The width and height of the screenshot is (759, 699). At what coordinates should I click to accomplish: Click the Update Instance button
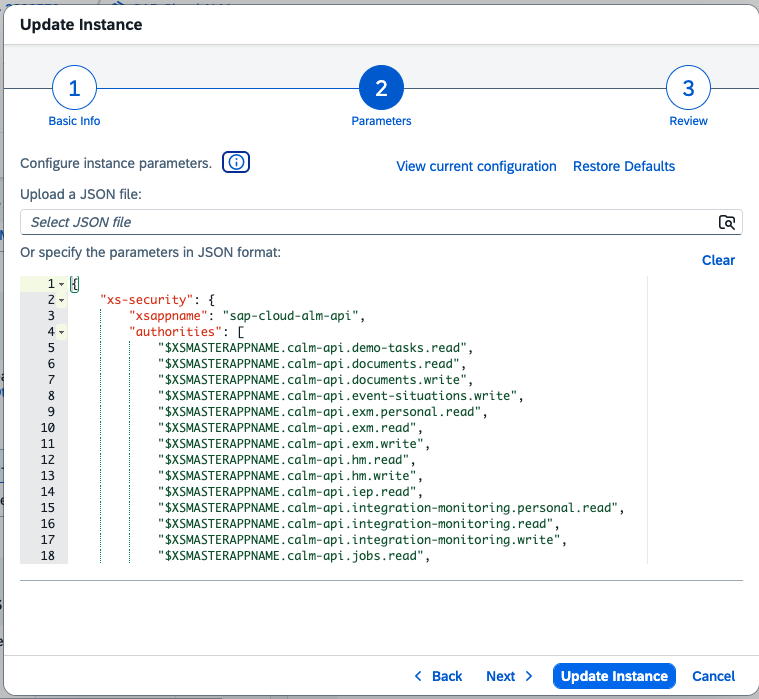tap(614, 676)
